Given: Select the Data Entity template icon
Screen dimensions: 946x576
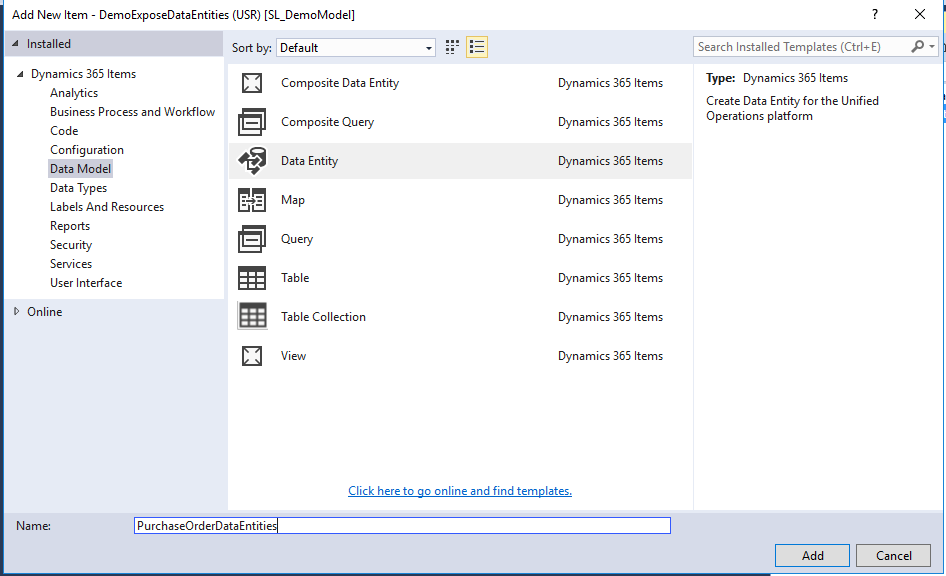Looking at the screenshot, I should click(252, 161).
